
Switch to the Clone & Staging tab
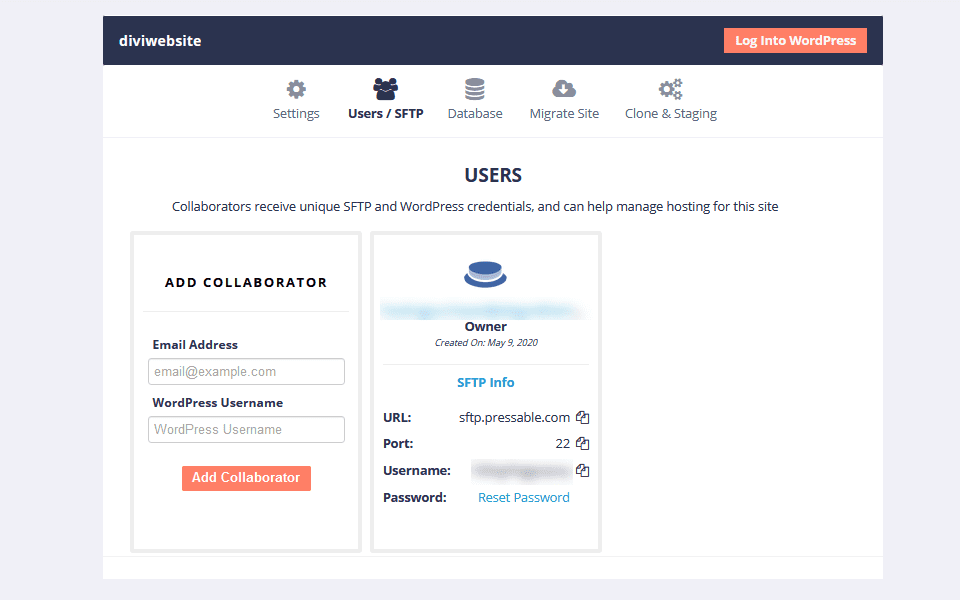[670, 113]
